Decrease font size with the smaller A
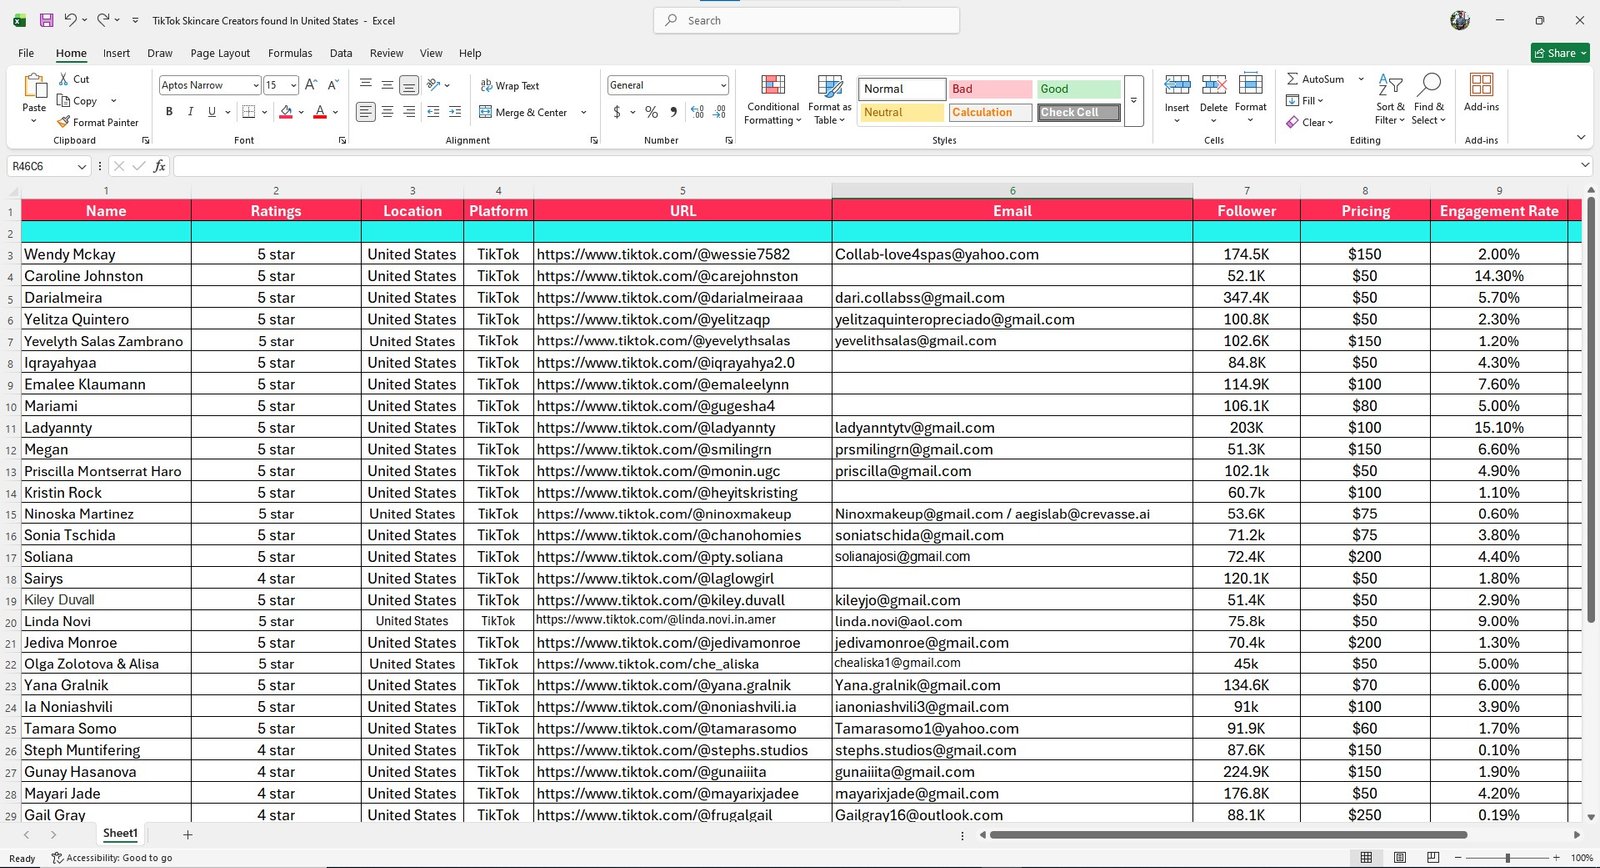The width and height of the screenshot is (1600, 868). pyautogui.click(x=333, y=85)
